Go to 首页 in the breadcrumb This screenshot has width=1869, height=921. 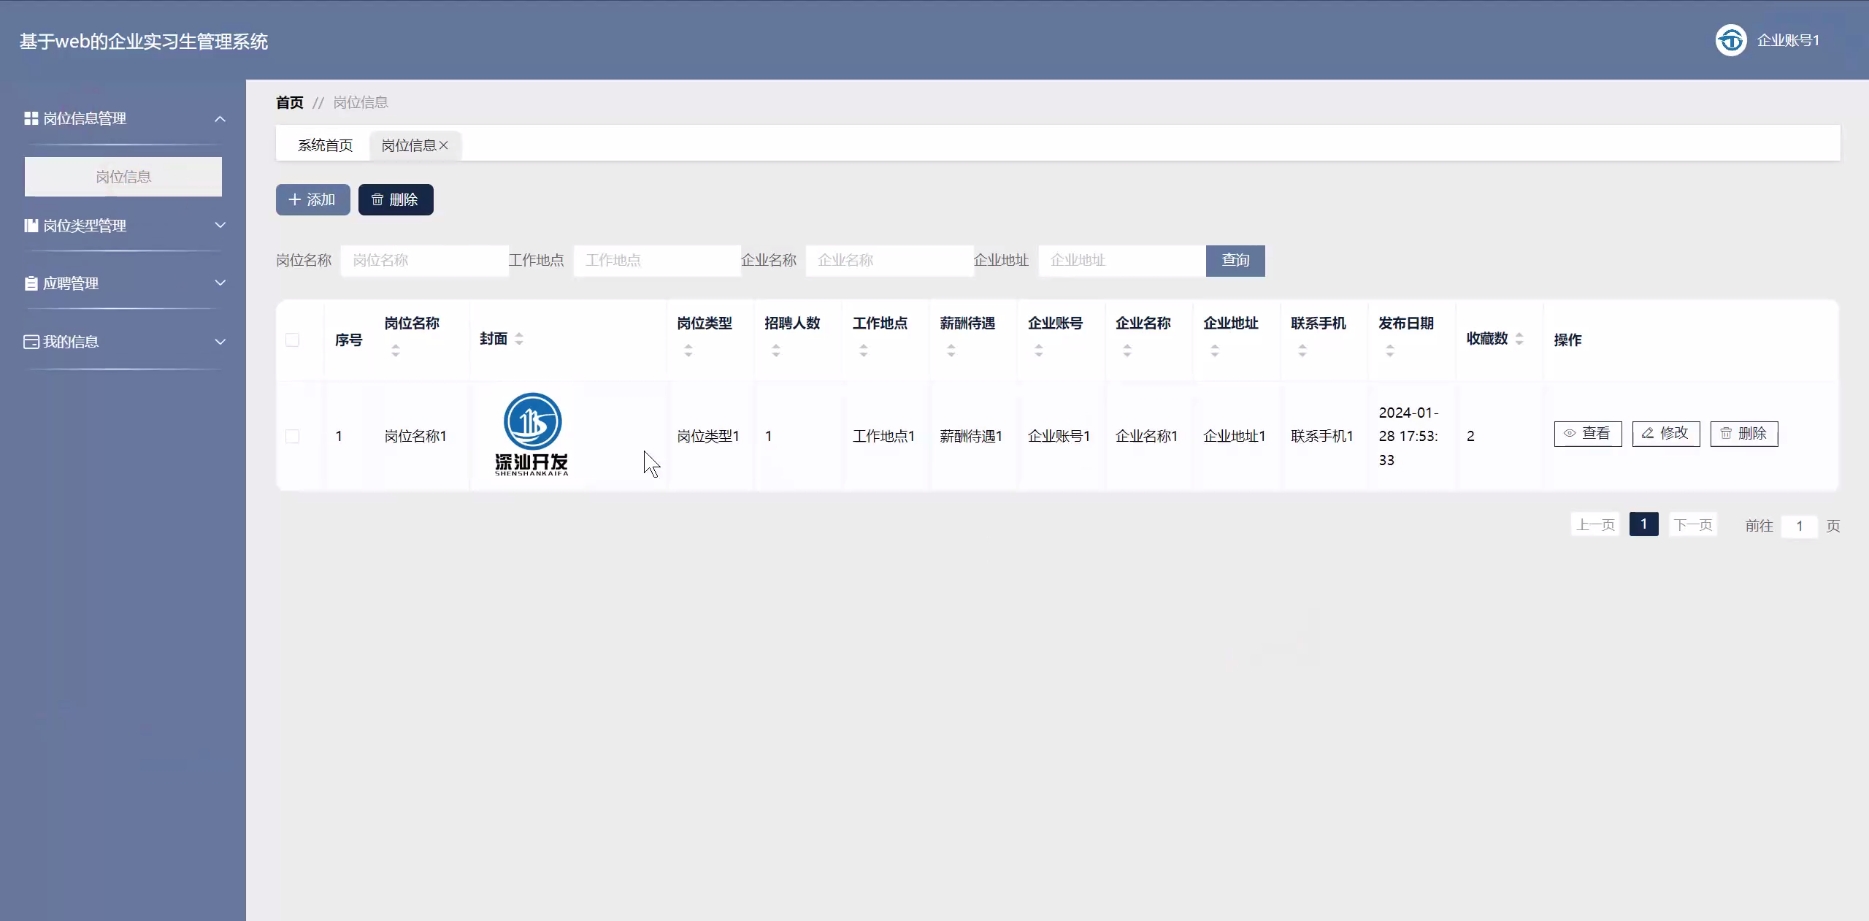[290, 103]
